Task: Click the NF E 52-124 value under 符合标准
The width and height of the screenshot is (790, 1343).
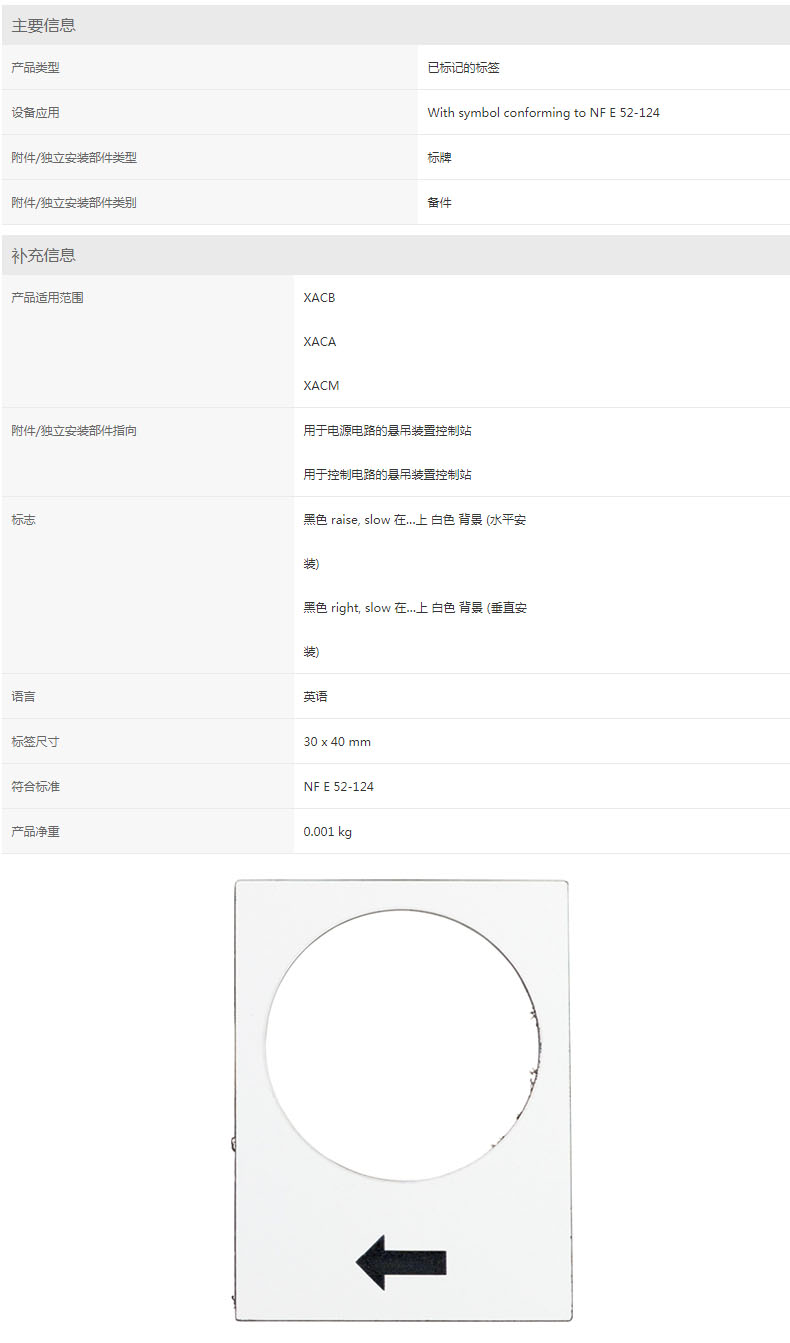Action: pyautogui.click(x=338, y=787)
